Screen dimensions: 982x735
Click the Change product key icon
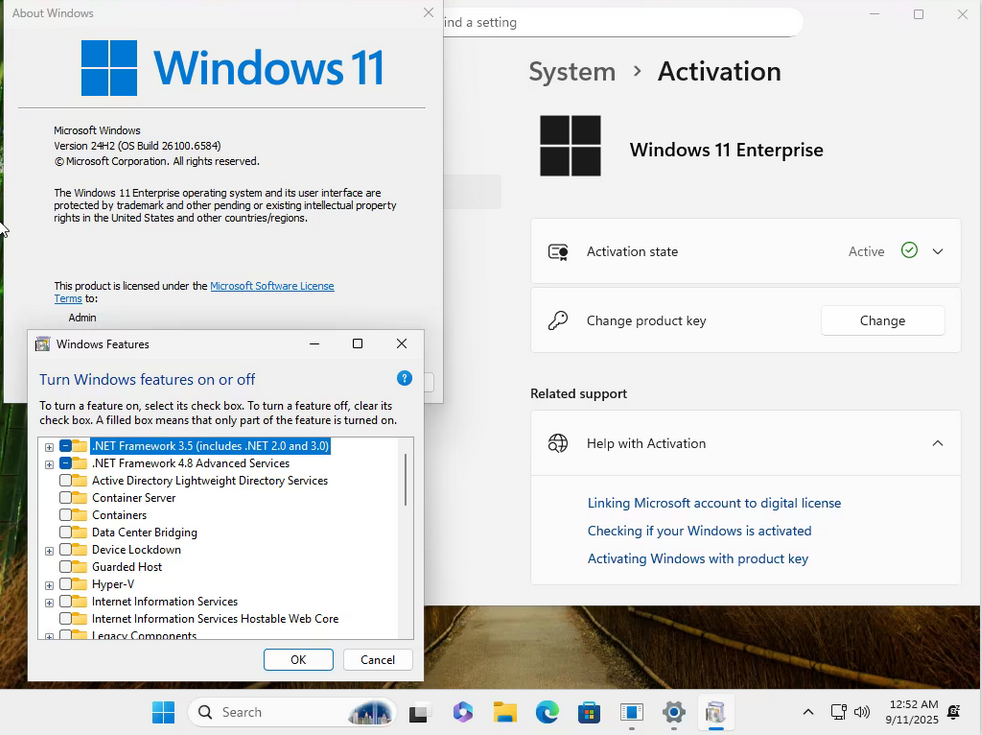pos(558,321)
